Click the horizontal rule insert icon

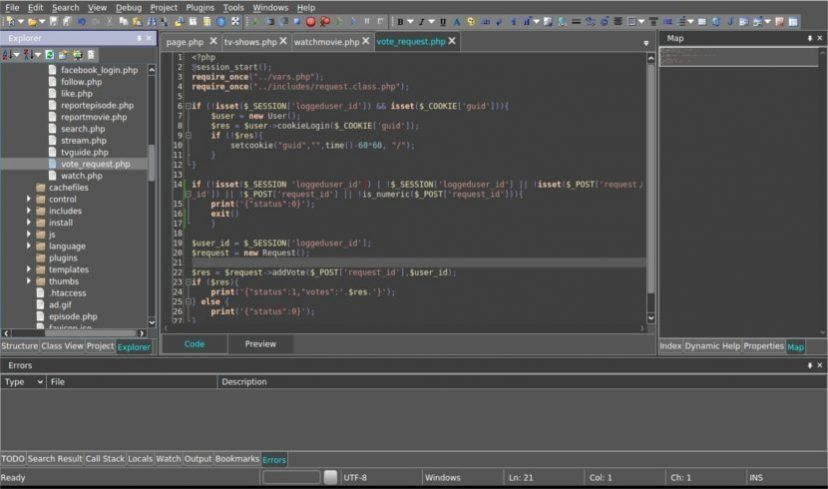pyautogui.click(x=576, y=22)
